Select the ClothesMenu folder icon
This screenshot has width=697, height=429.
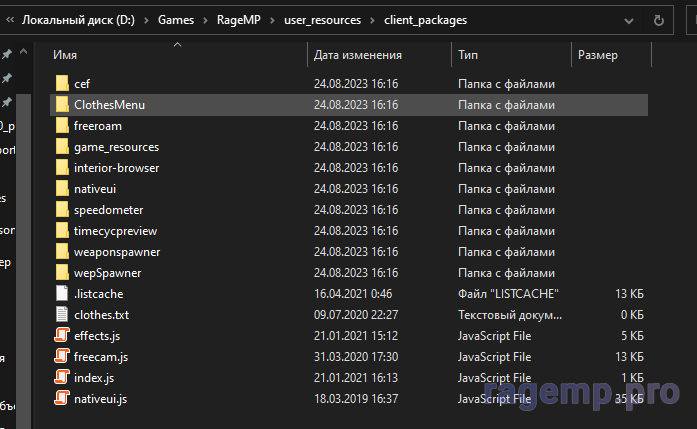tap(61, 105)
